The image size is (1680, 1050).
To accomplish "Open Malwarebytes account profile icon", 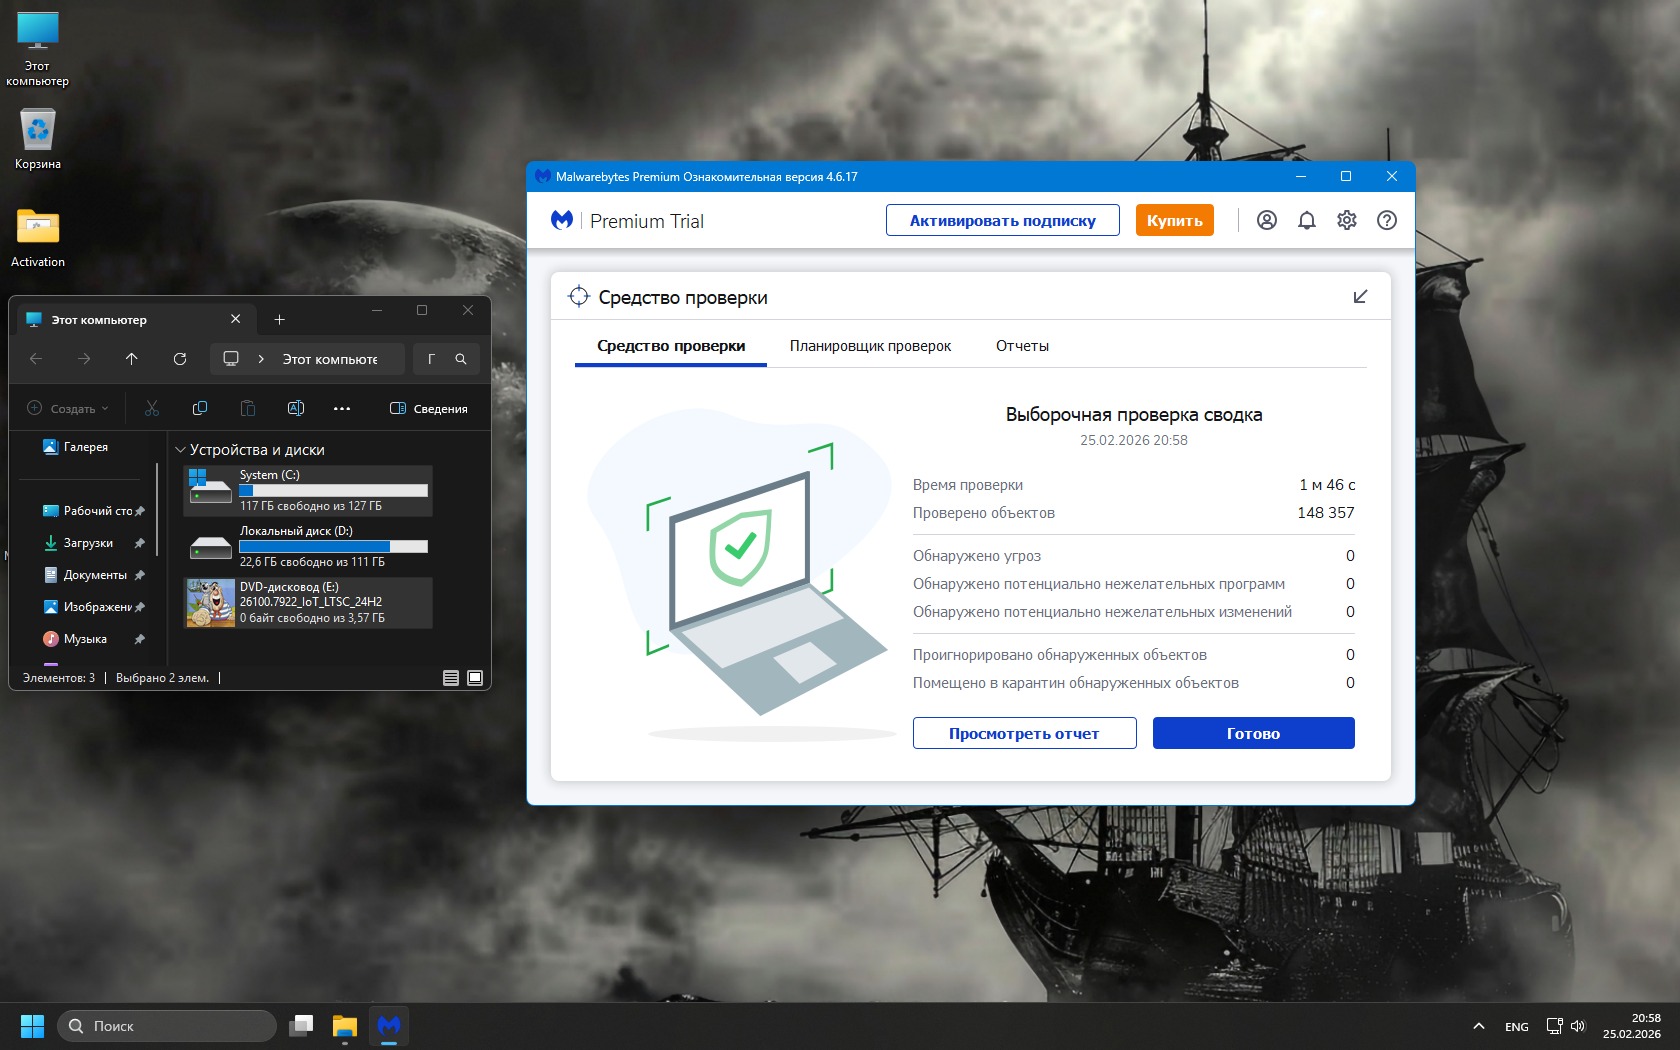I will (x=1266, y=221).
